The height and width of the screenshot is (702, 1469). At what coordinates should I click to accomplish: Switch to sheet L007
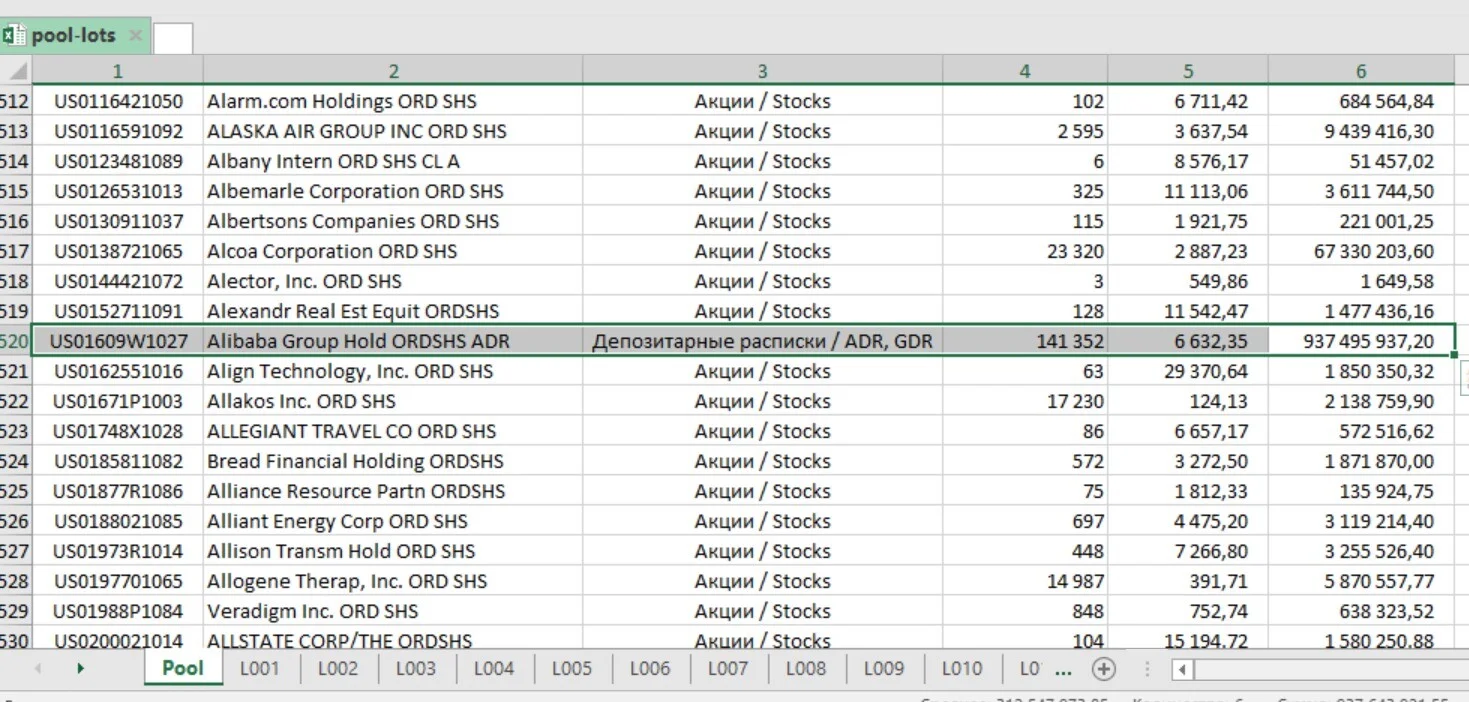(728, 668)
